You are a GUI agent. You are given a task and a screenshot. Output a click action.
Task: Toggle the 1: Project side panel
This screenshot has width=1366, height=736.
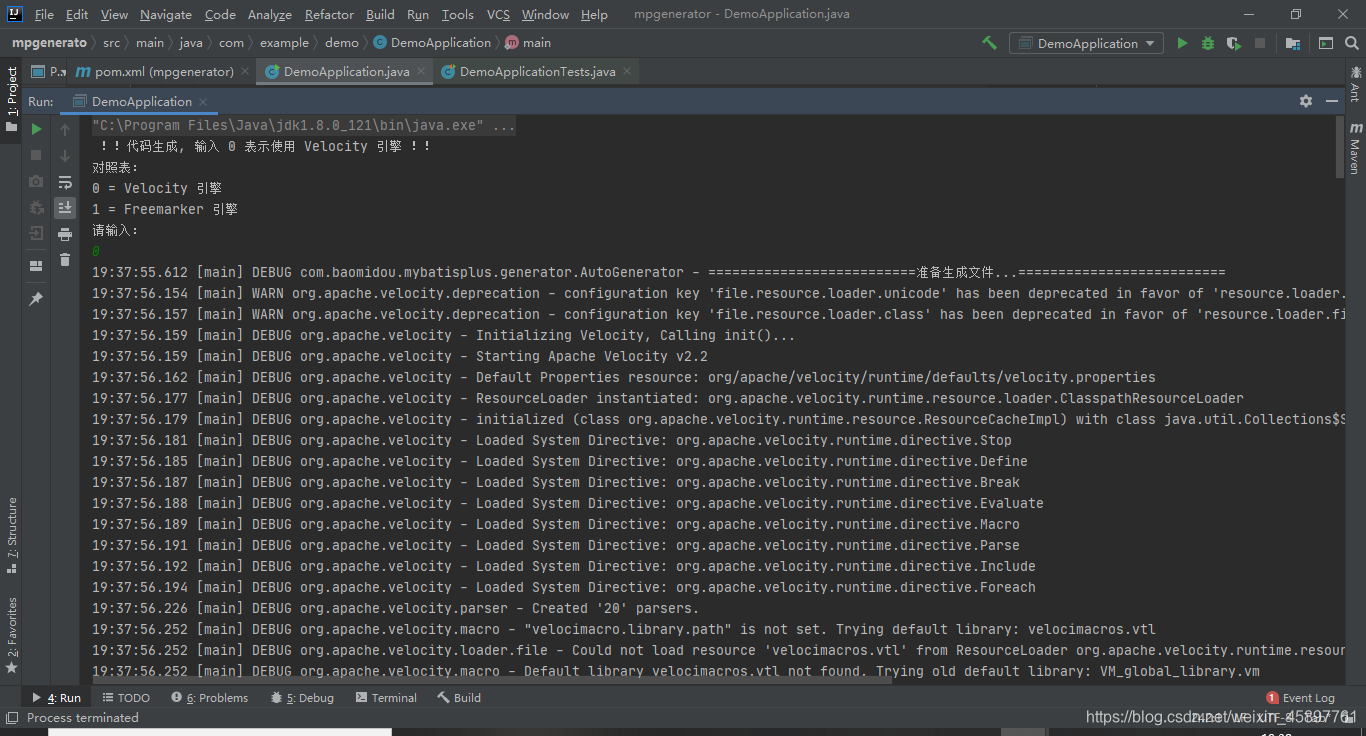(x=12, y=100)
